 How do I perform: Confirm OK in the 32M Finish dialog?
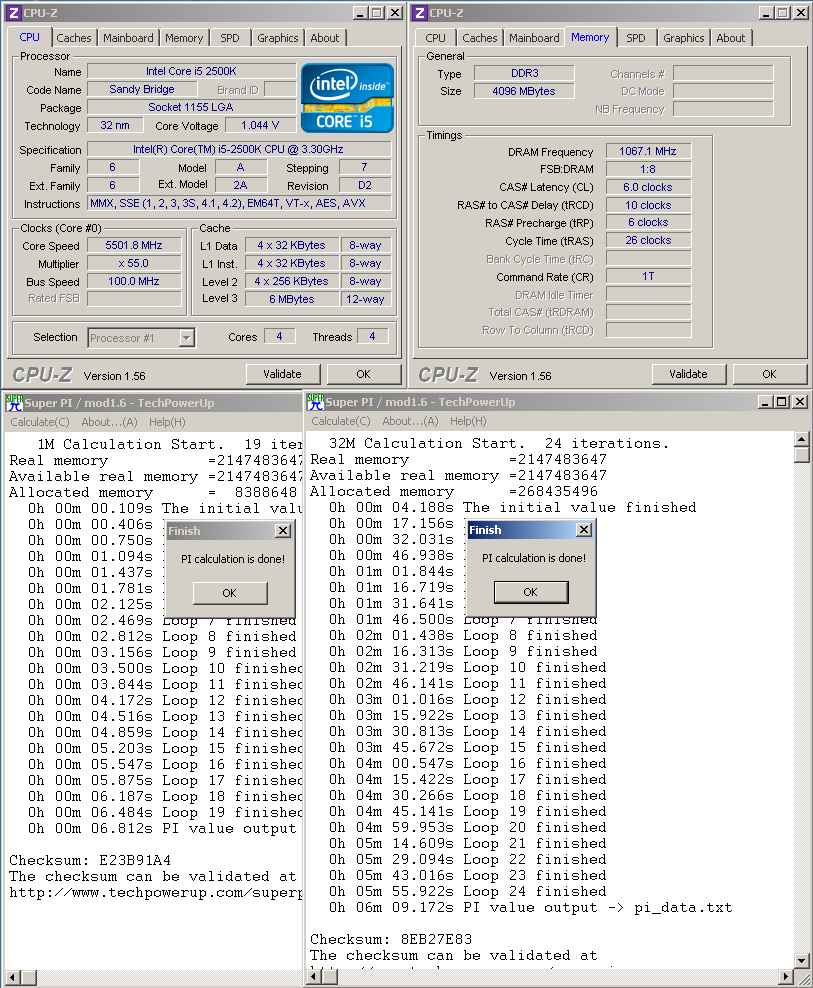(x=531, y=592)
